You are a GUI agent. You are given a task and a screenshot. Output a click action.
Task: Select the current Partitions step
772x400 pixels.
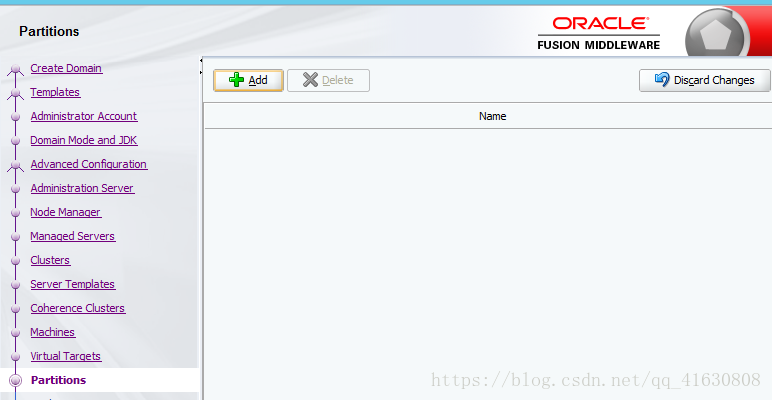(59, 380)
